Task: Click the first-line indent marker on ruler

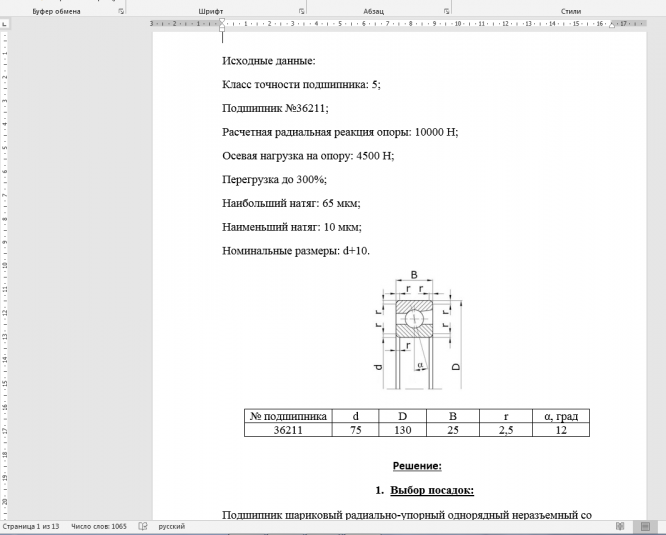Action: click(222, 19)
